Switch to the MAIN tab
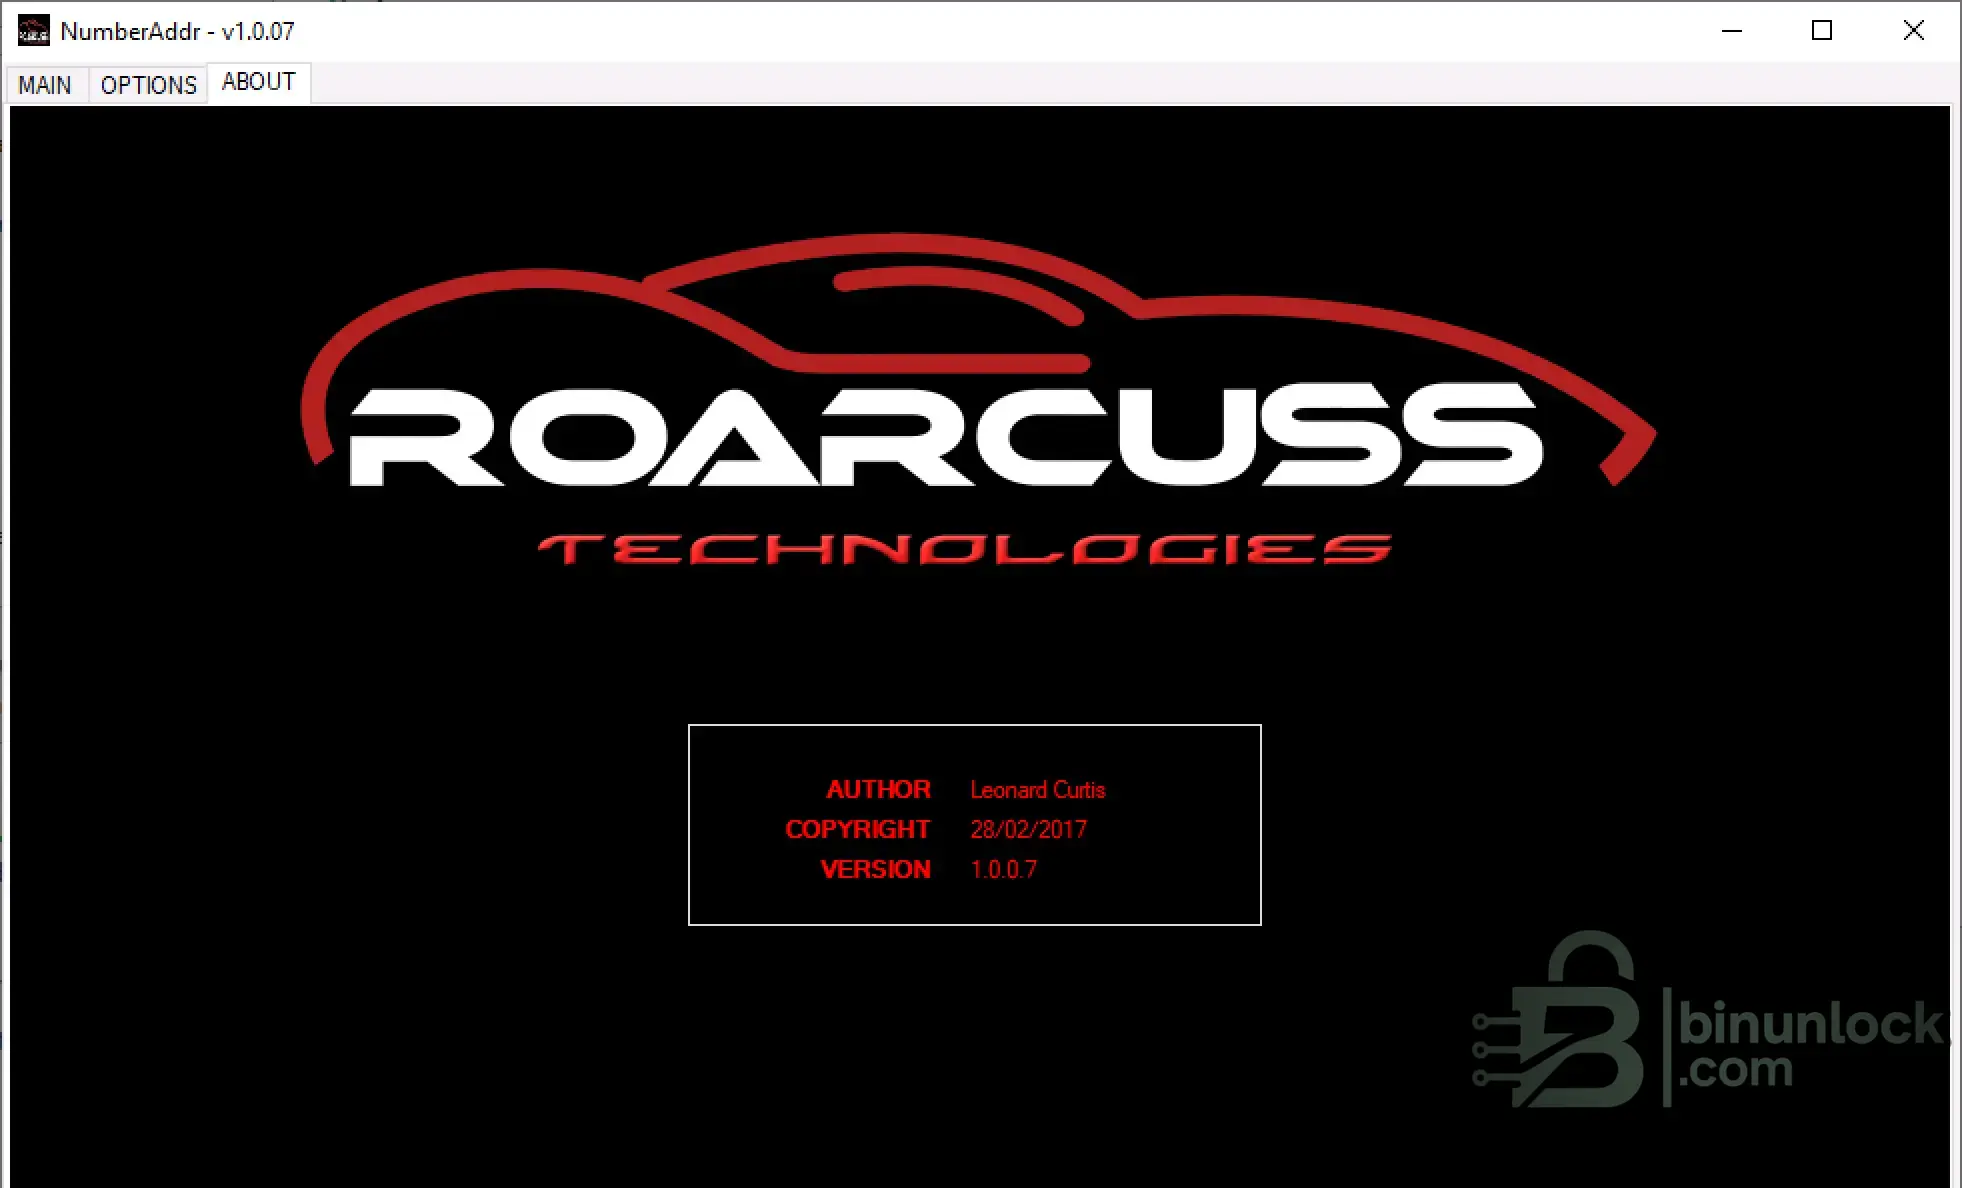The image size is (1962, 1188). pyautogui.click(x=45, y=85)
